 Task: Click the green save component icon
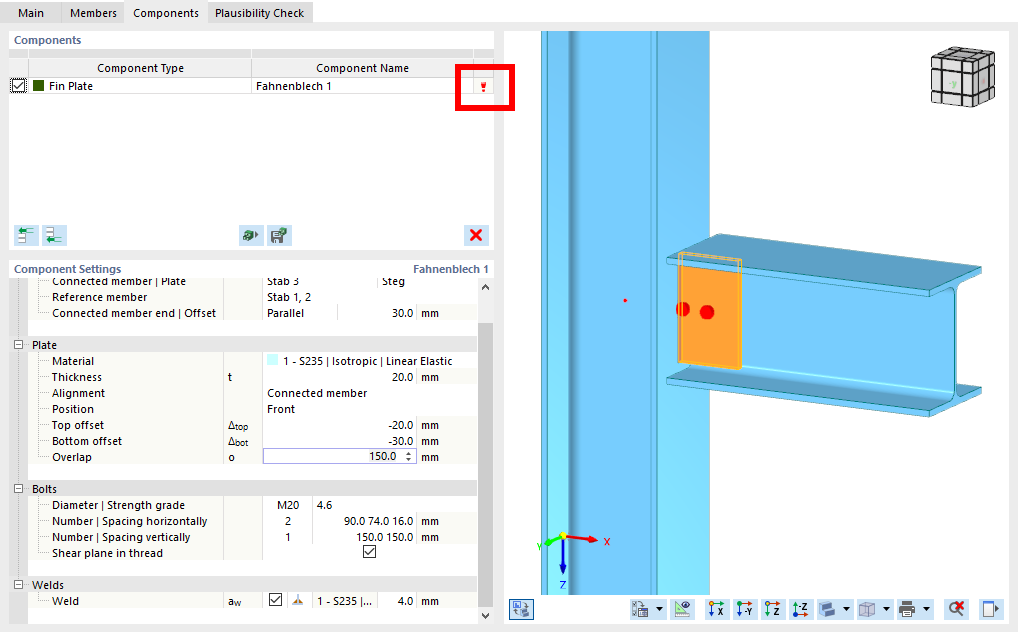278,235
